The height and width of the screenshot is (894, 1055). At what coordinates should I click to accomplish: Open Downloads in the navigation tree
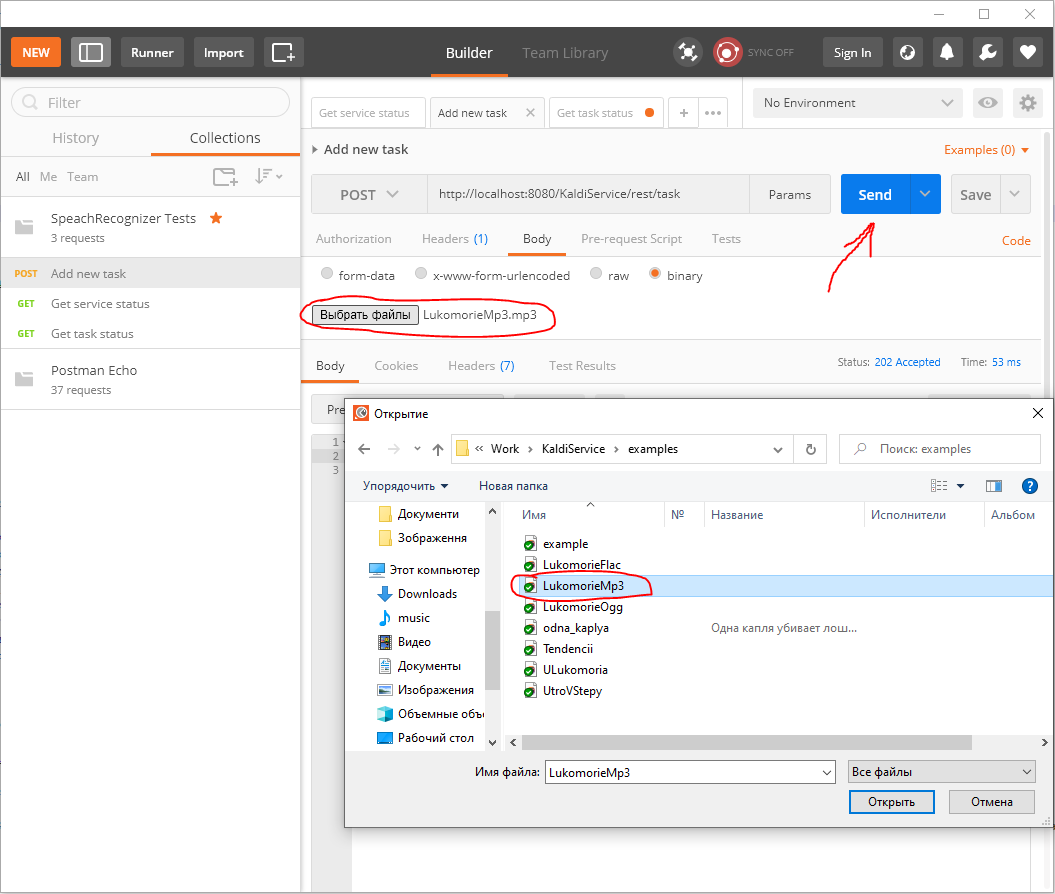[427, 594]
